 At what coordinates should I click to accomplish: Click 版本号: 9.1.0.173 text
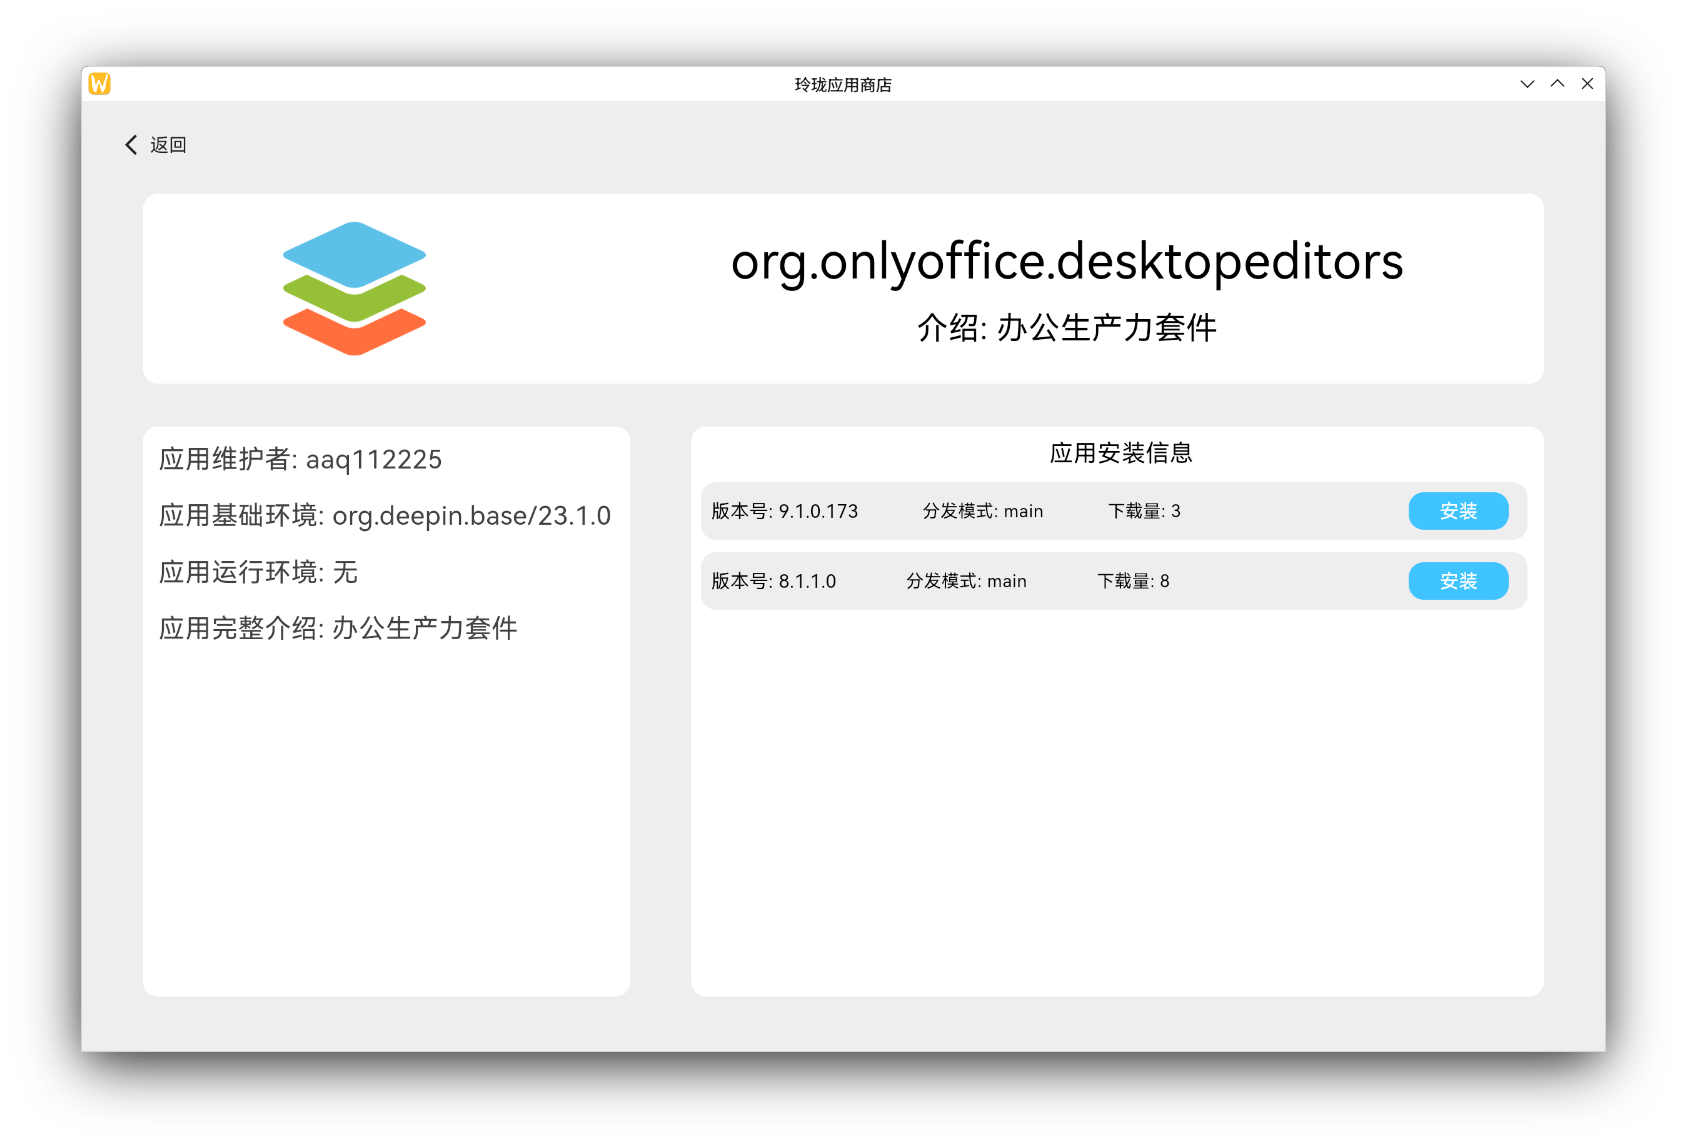784,511
